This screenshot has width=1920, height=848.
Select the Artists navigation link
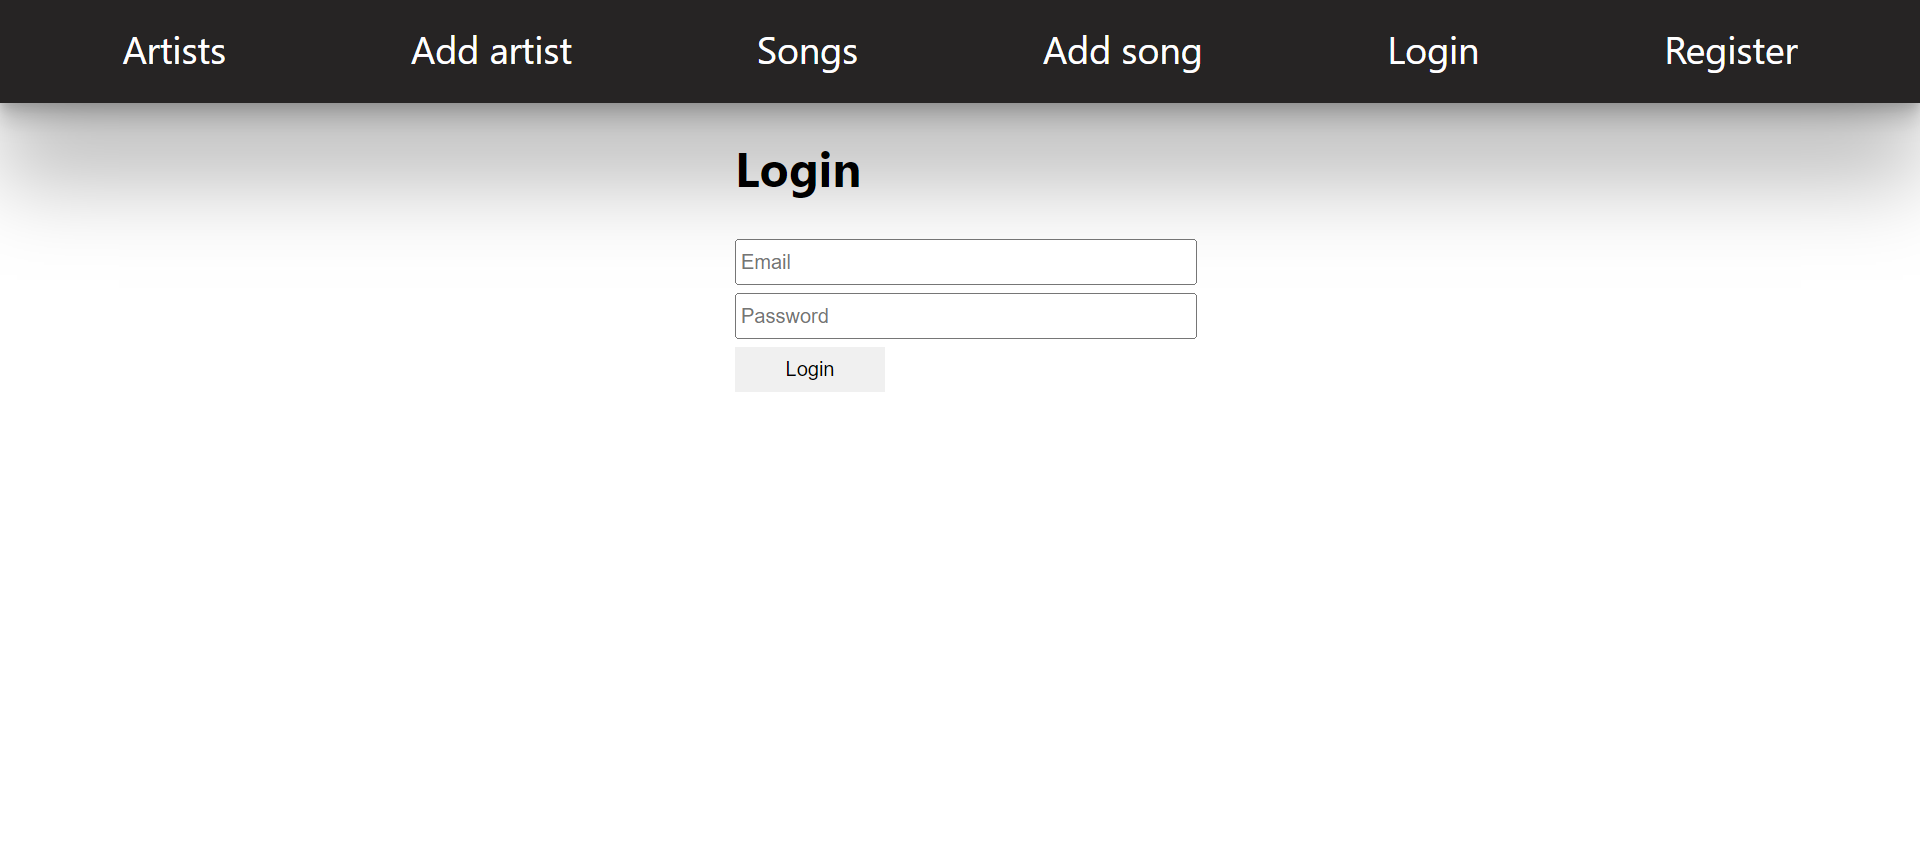coord(174,51)
